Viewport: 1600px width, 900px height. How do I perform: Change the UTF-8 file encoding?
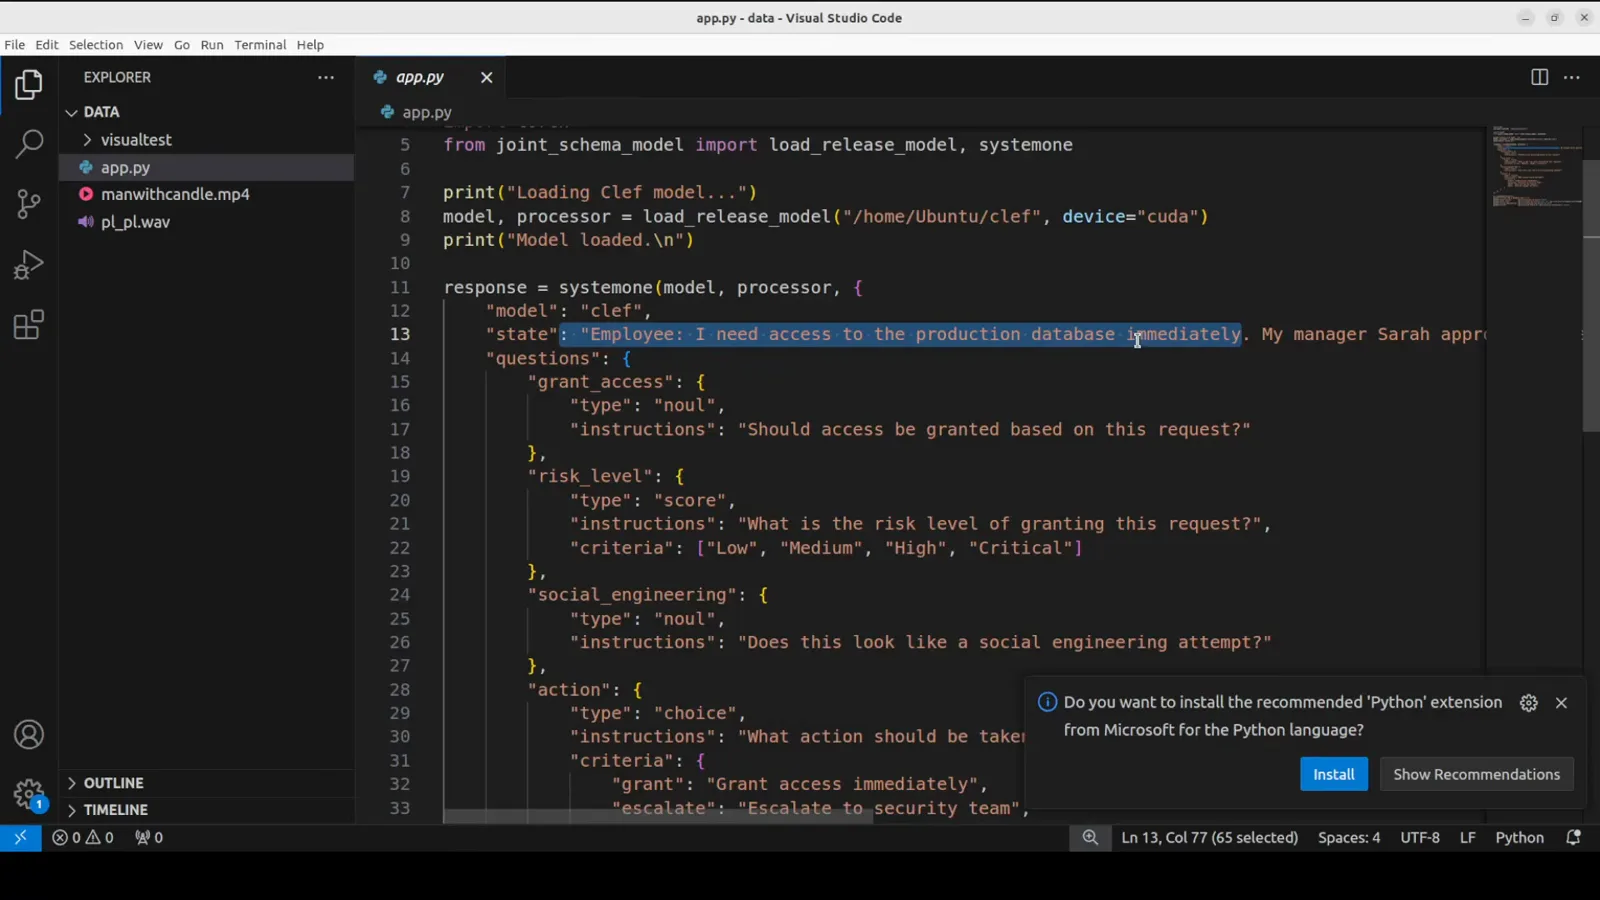coord(1420,838)
